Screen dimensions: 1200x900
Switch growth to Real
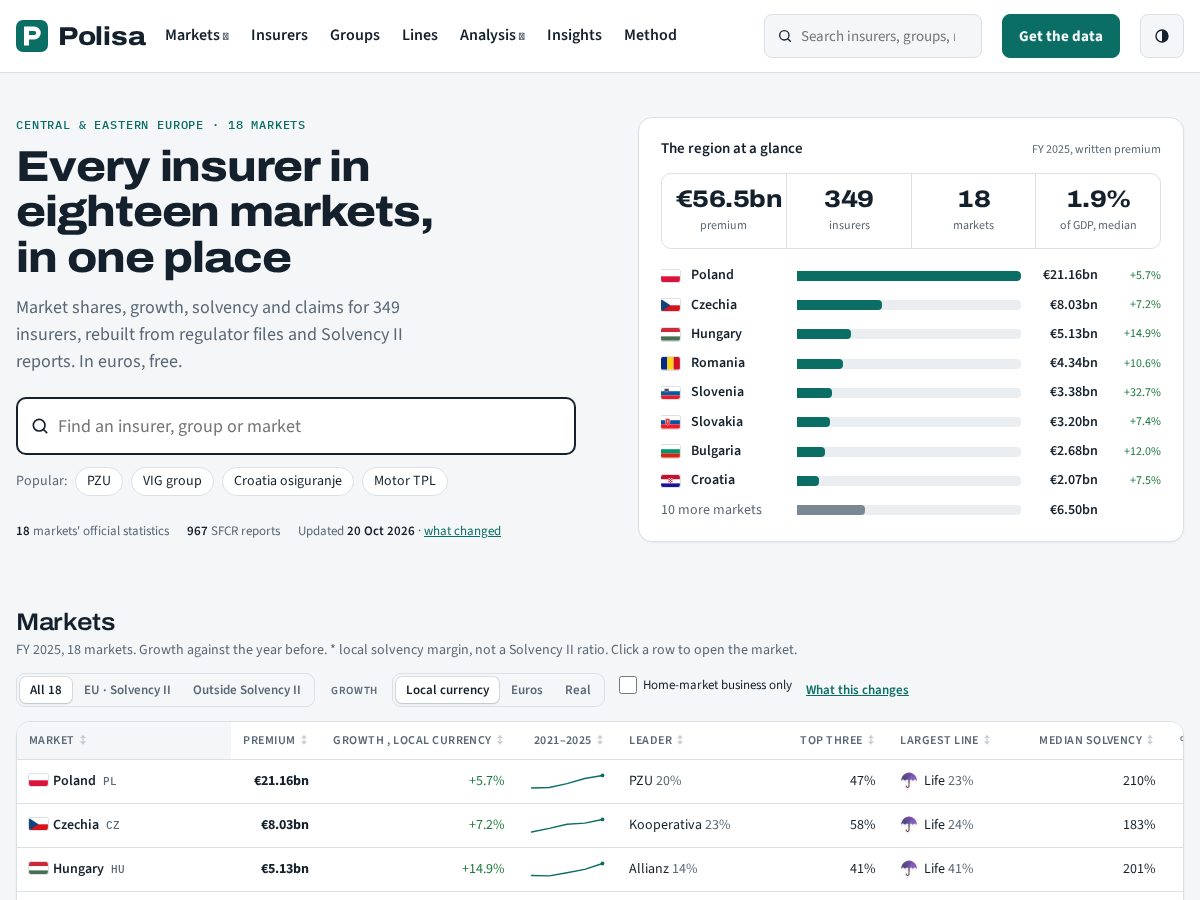coord(578,690)
